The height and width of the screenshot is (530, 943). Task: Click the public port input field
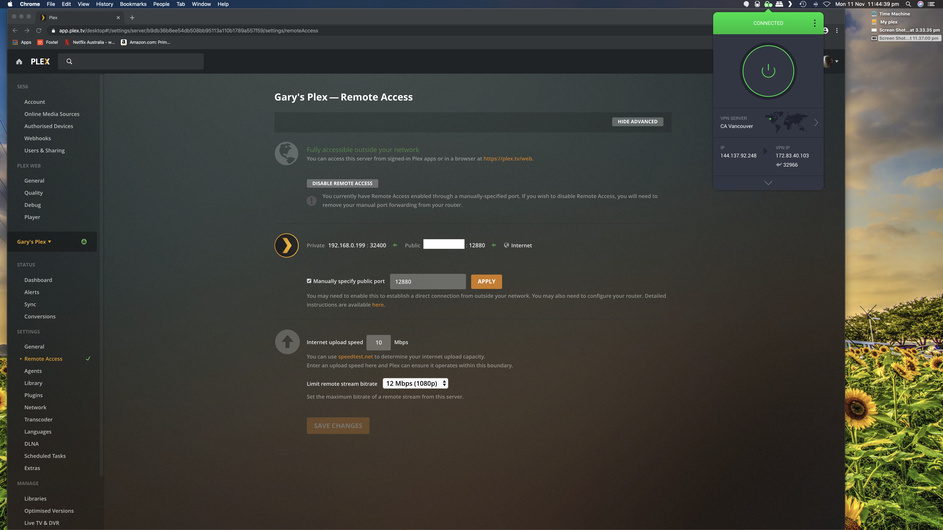click(x=428, y=282)
